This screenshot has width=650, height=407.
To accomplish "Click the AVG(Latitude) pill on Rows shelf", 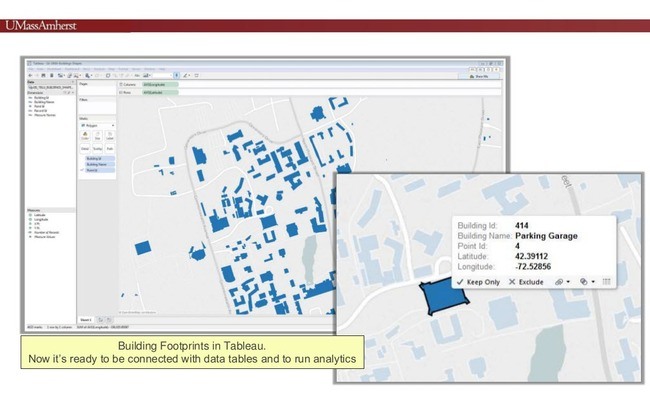I will click(x=160, y=92).
